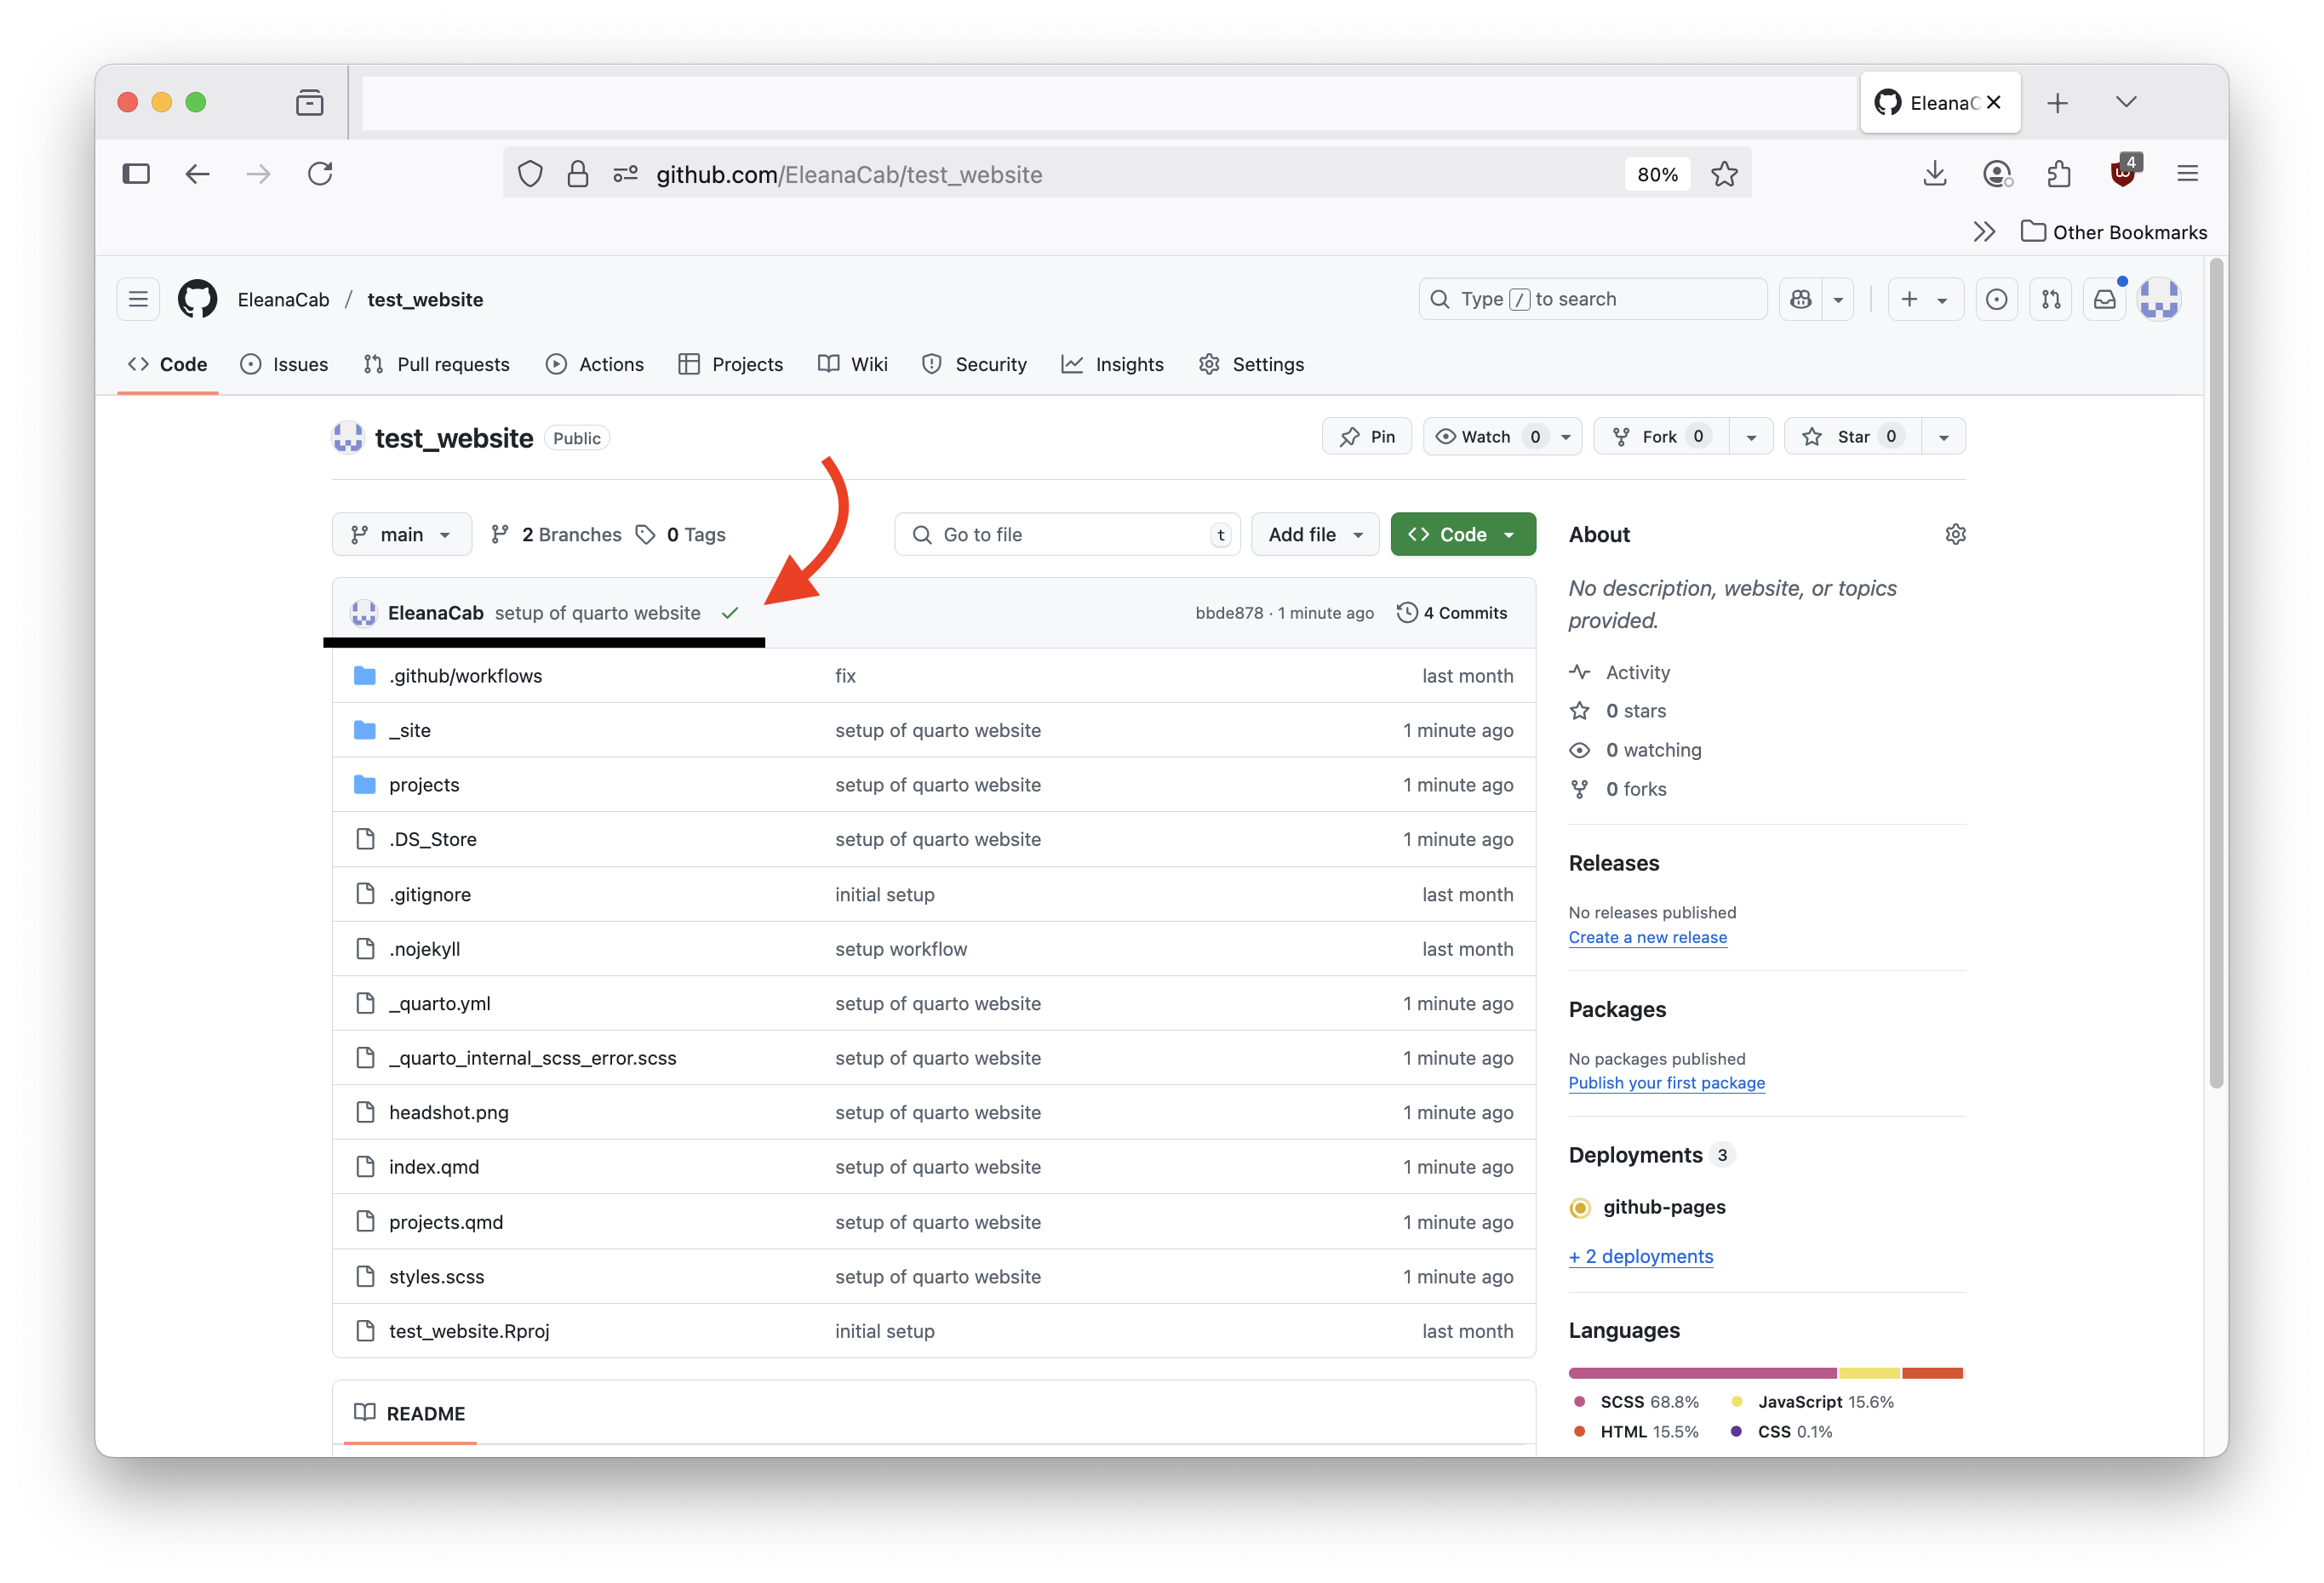Open the Insights tab
Screen dimensions: 2324x1583
point(1112,364)
